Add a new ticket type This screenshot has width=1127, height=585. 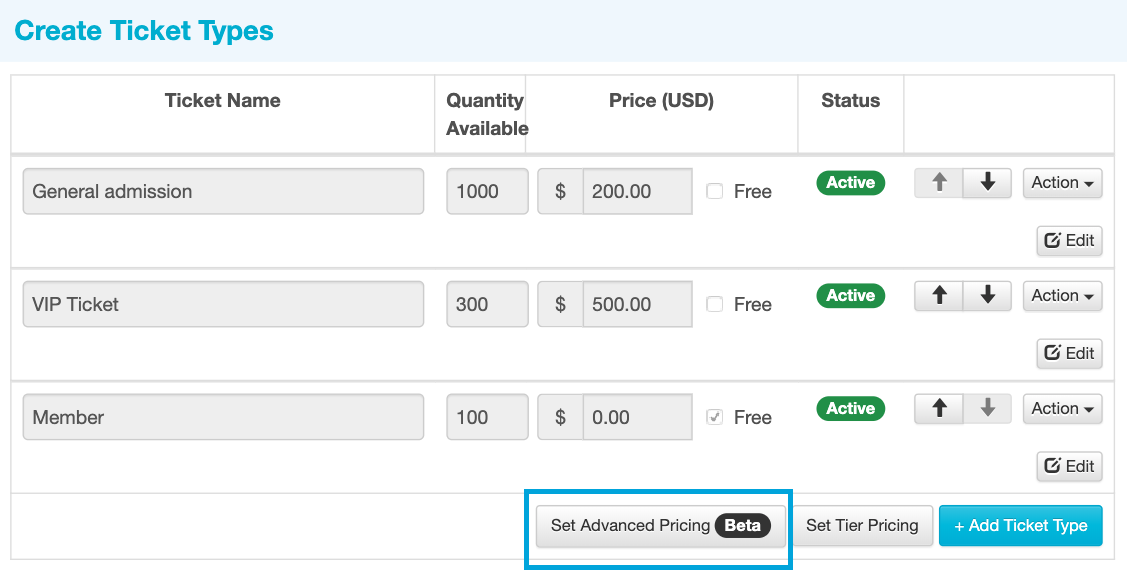coord(1021,526)
